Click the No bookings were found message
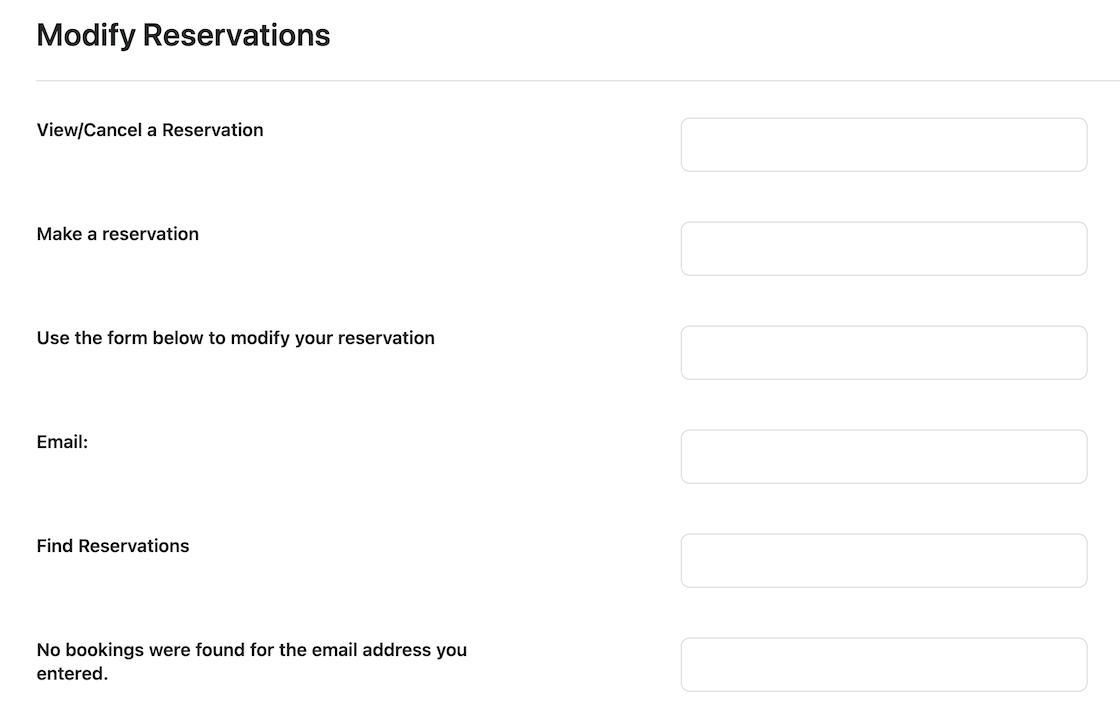 (251, 661)
